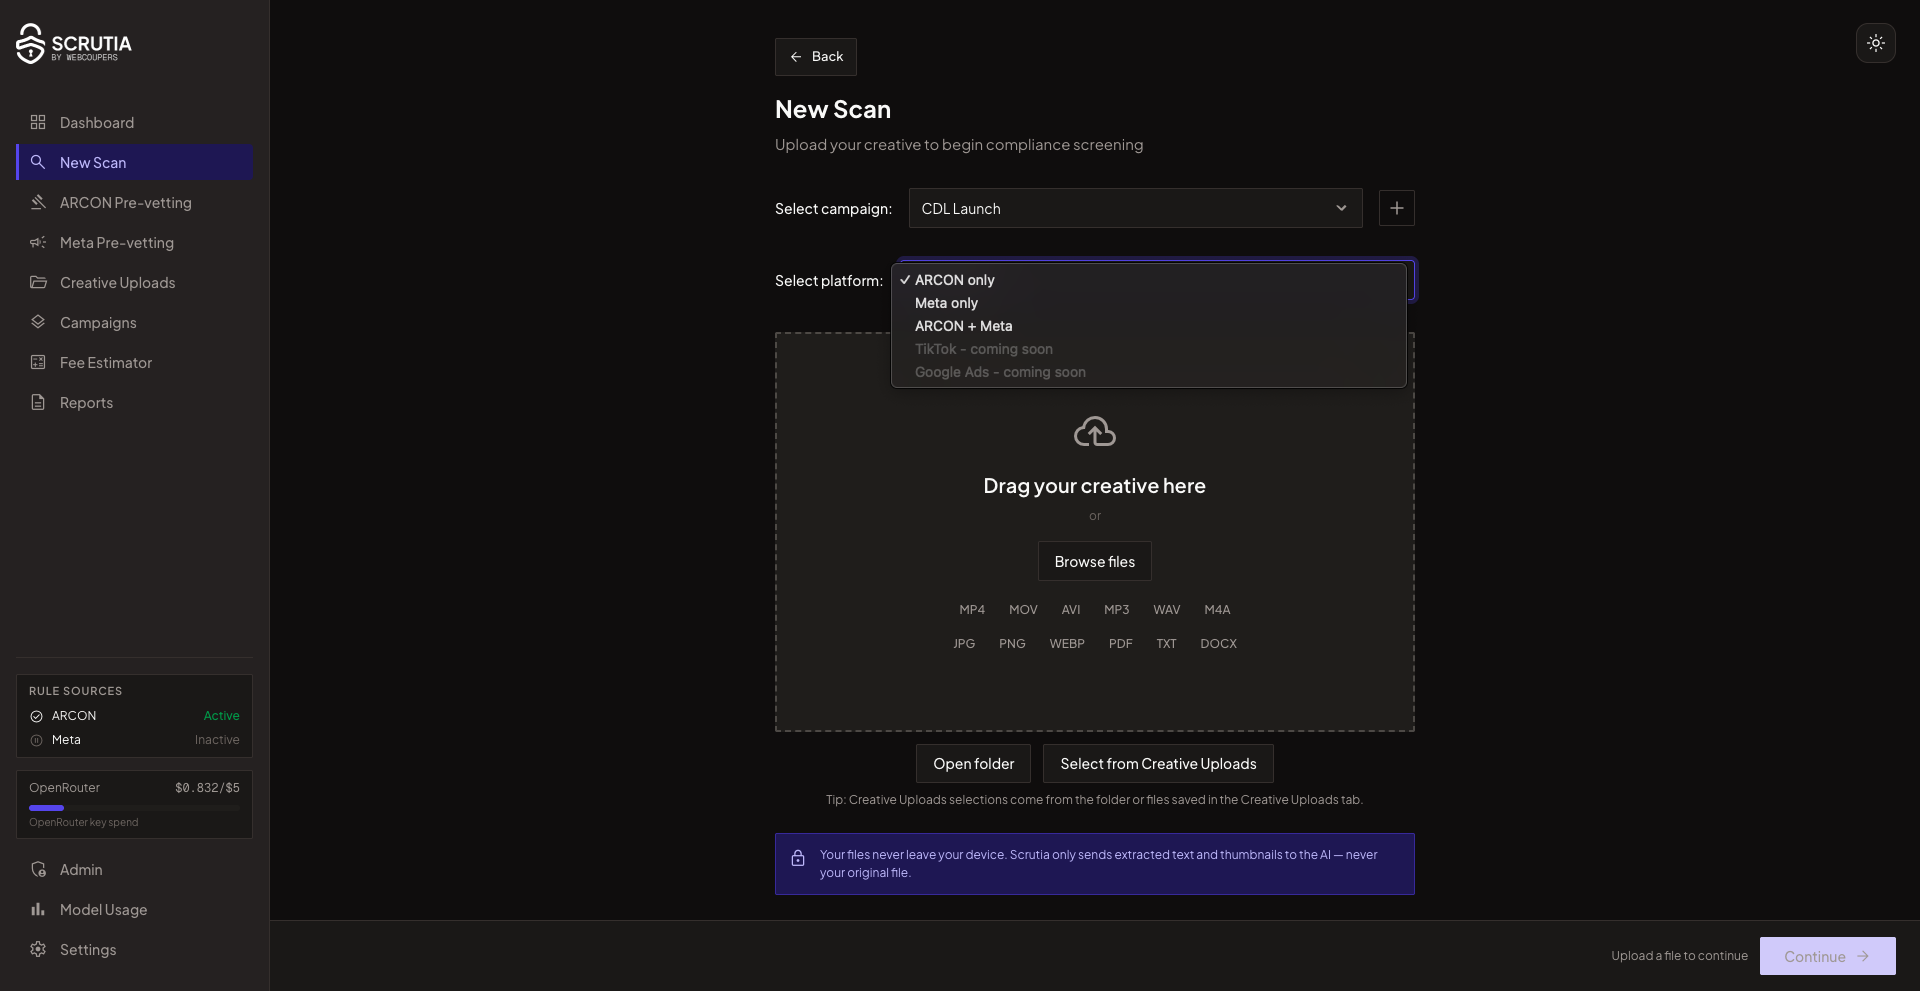This screenshot has width=1920, height=991.
Task: Open ARCON Pre-vetting page
Action: point(135,202)
